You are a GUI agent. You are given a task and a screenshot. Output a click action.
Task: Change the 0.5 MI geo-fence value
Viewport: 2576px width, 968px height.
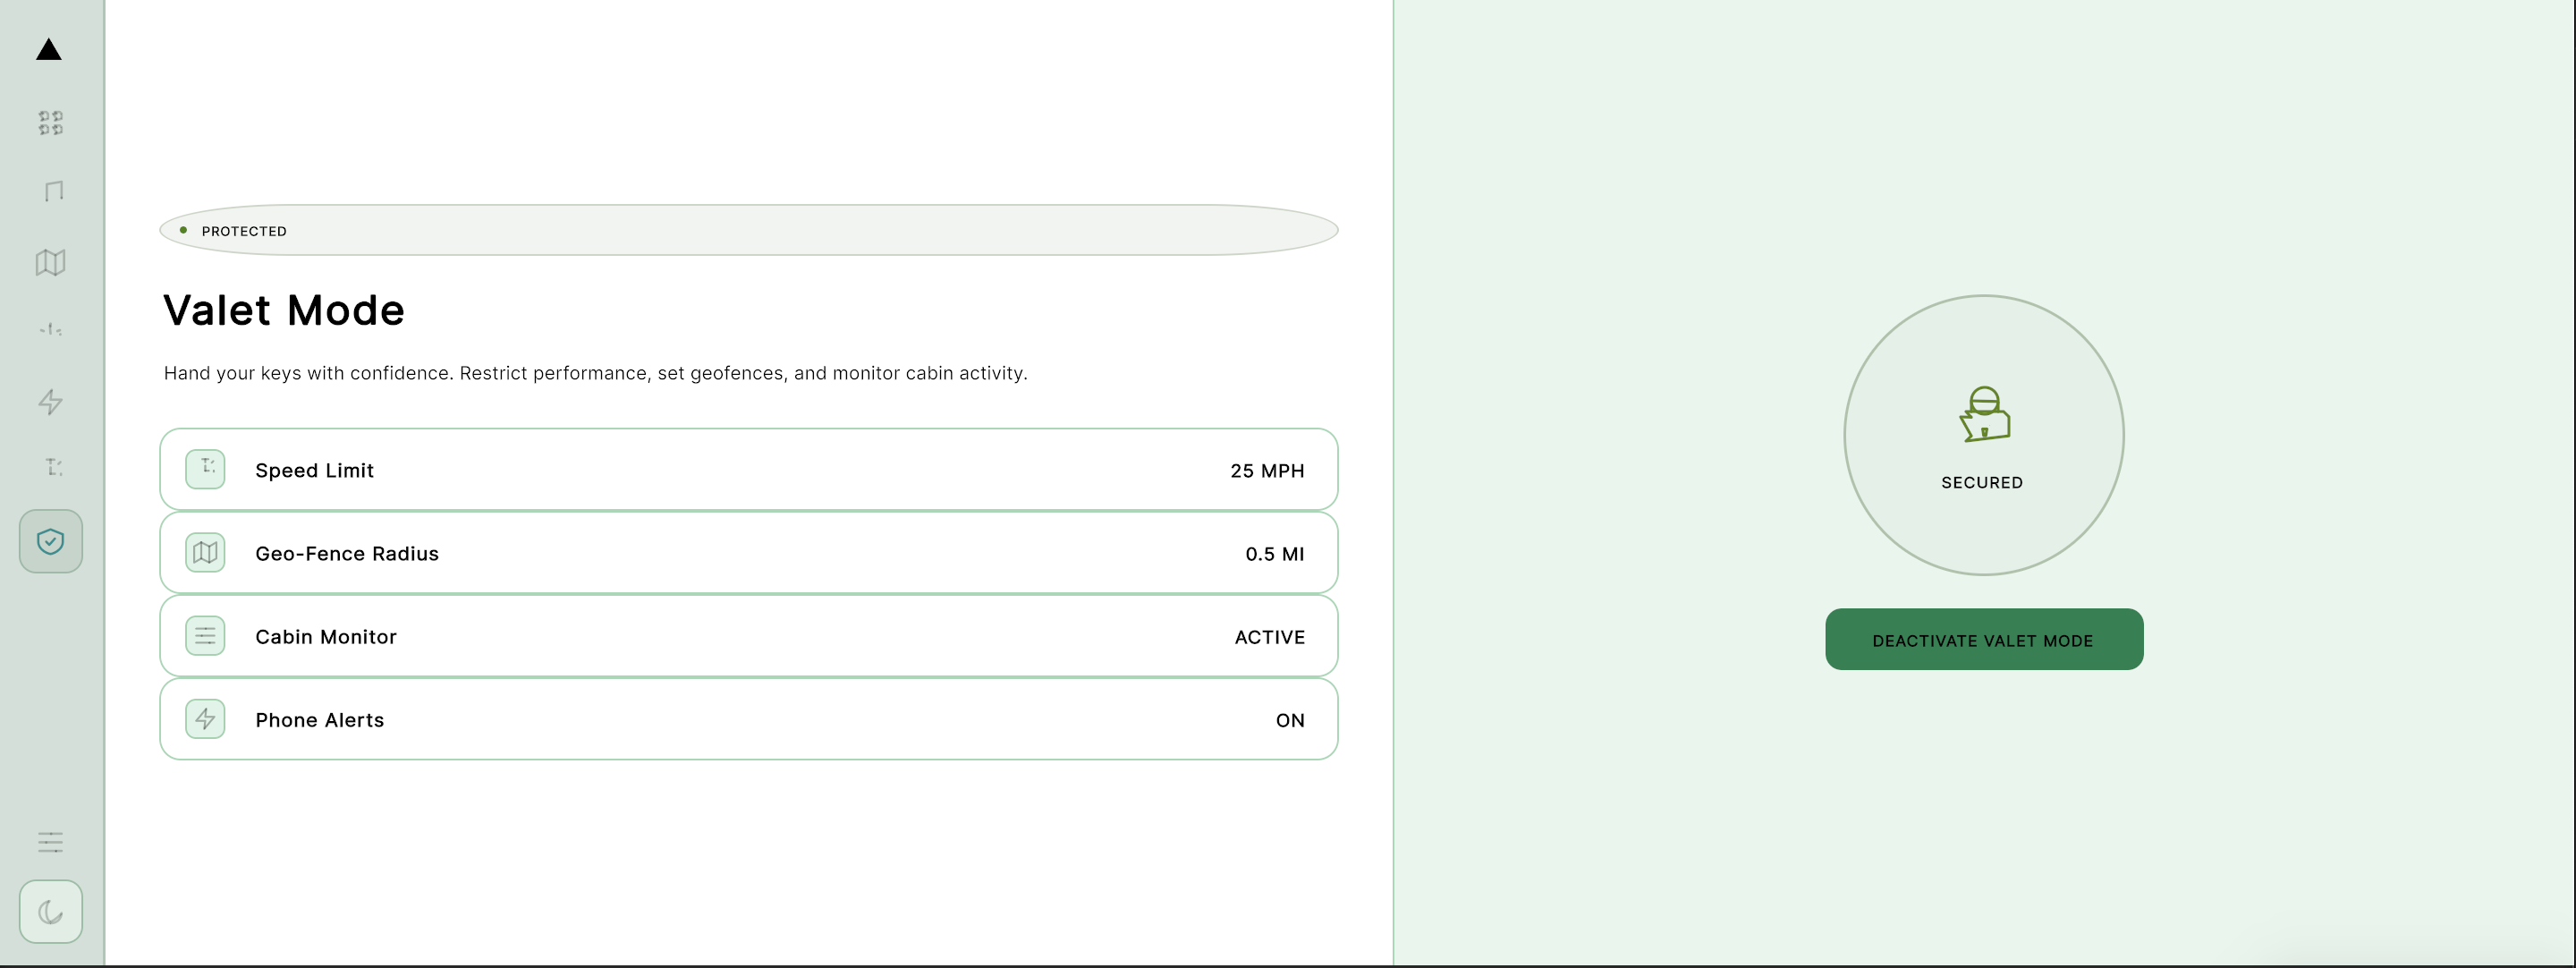click(1274, 554)
